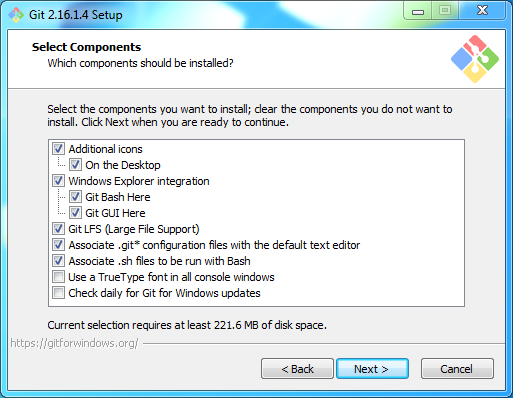
Task: Uncheck On the Desktop option
Action: [75, 165]
